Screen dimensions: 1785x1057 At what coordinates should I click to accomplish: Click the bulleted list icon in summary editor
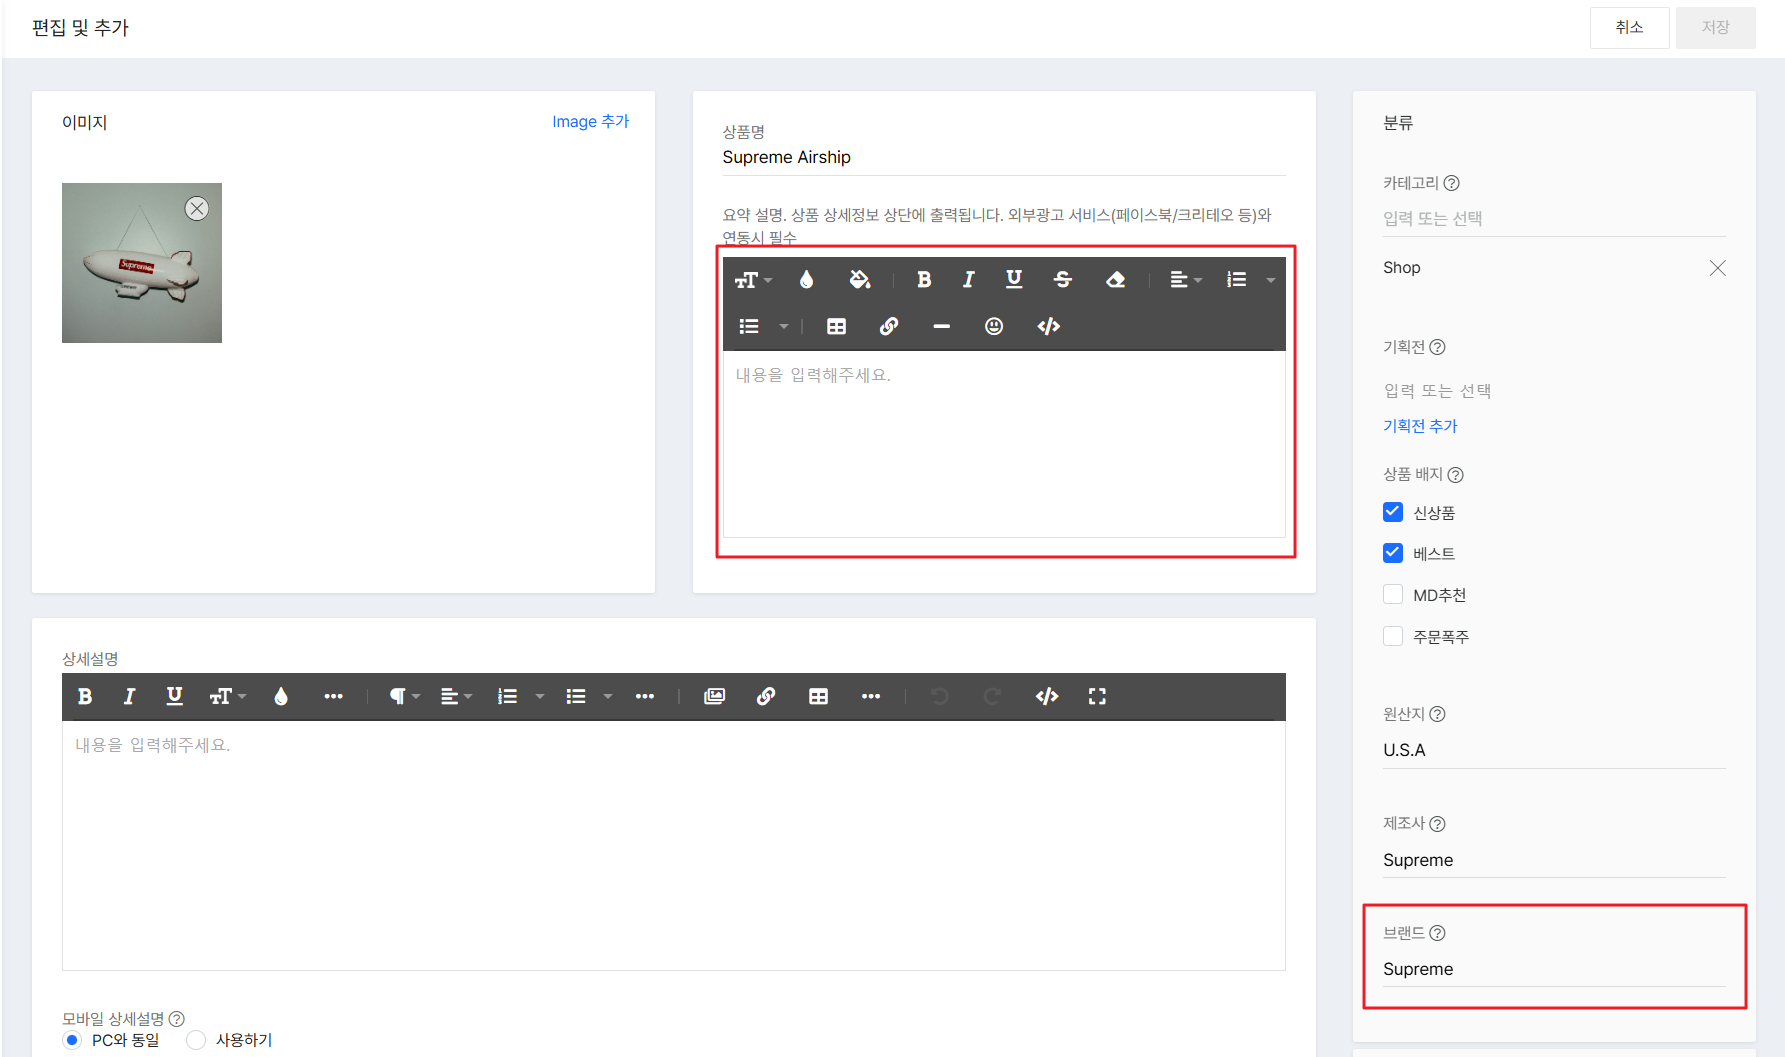point(749,326)
